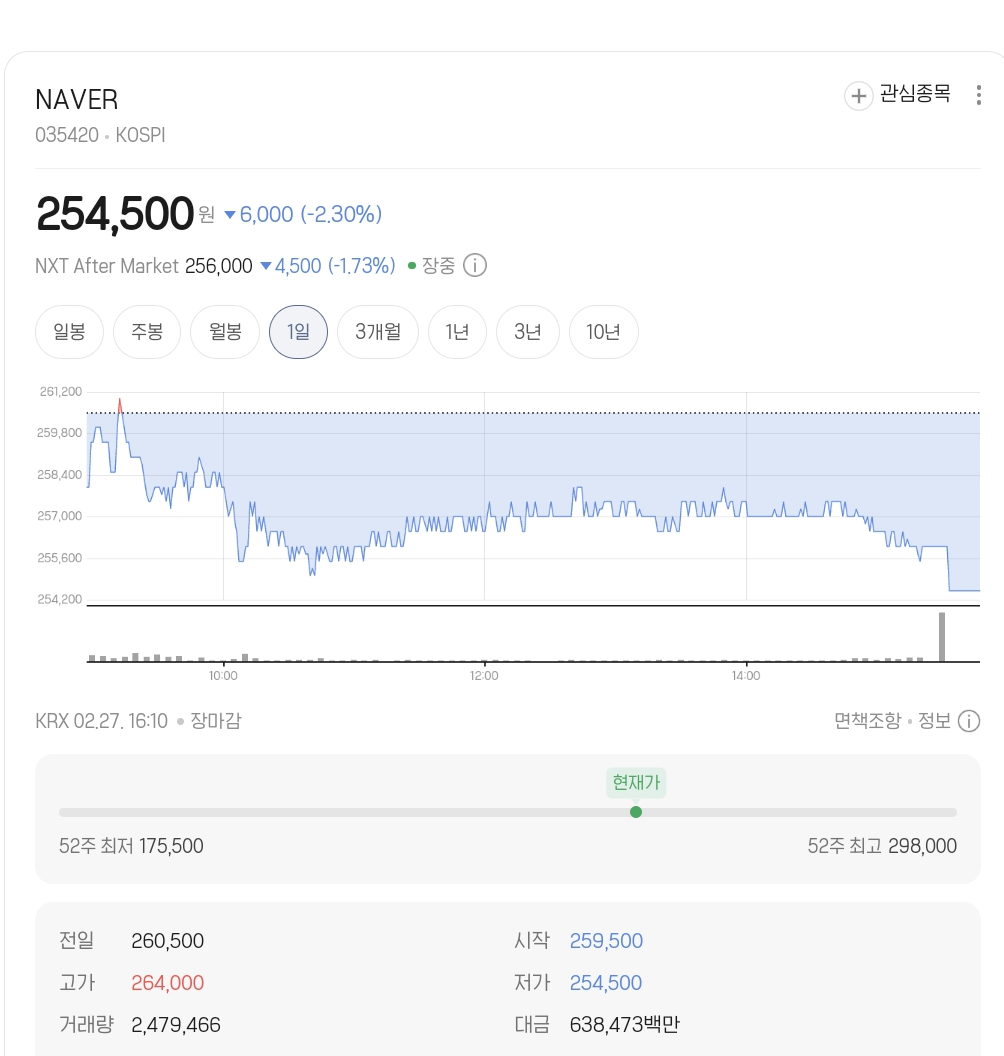Click the green 현재가 marker dot
Screen dimensions: 1004x1056
pos(636,812)
